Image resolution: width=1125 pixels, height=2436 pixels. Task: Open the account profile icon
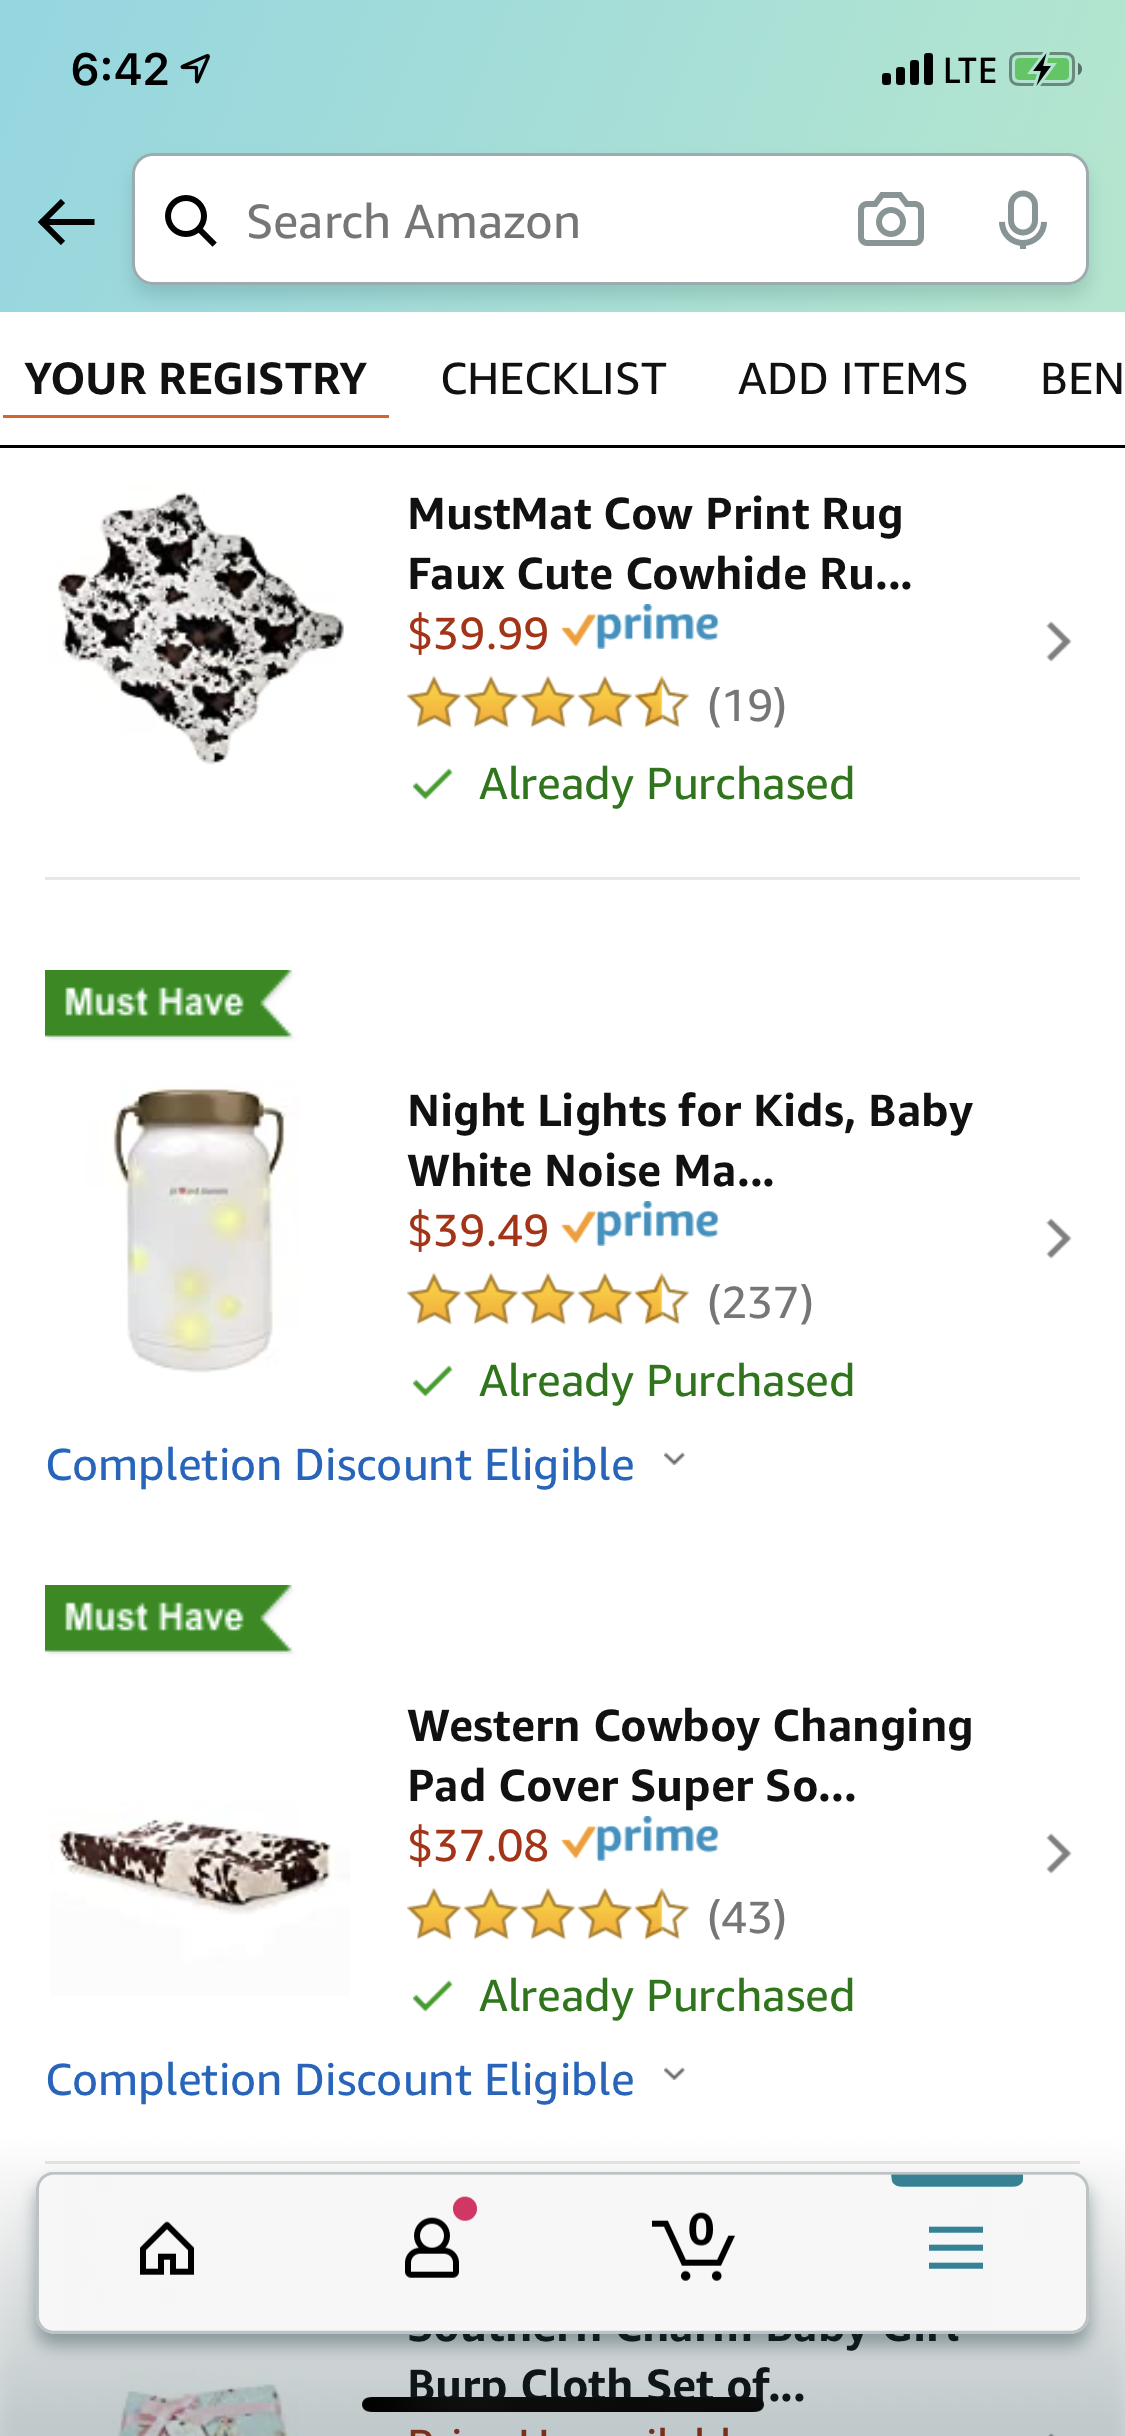pos(432,2250)
